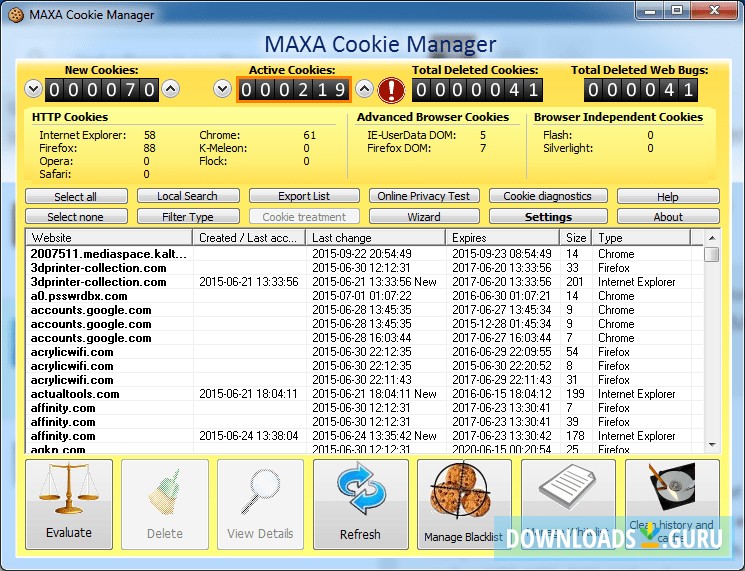Sort by Expires column header

pos(503,238)
